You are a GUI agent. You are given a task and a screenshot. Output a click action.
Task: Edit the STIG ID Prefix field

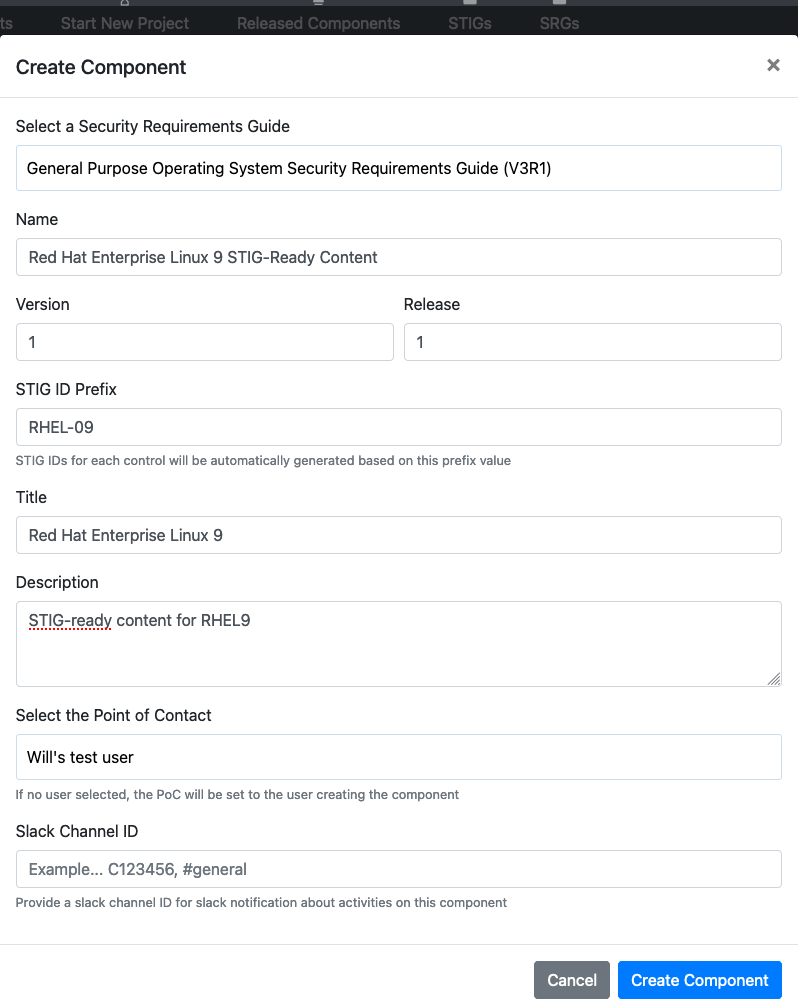pyautogui.click(x=398, y=427)
